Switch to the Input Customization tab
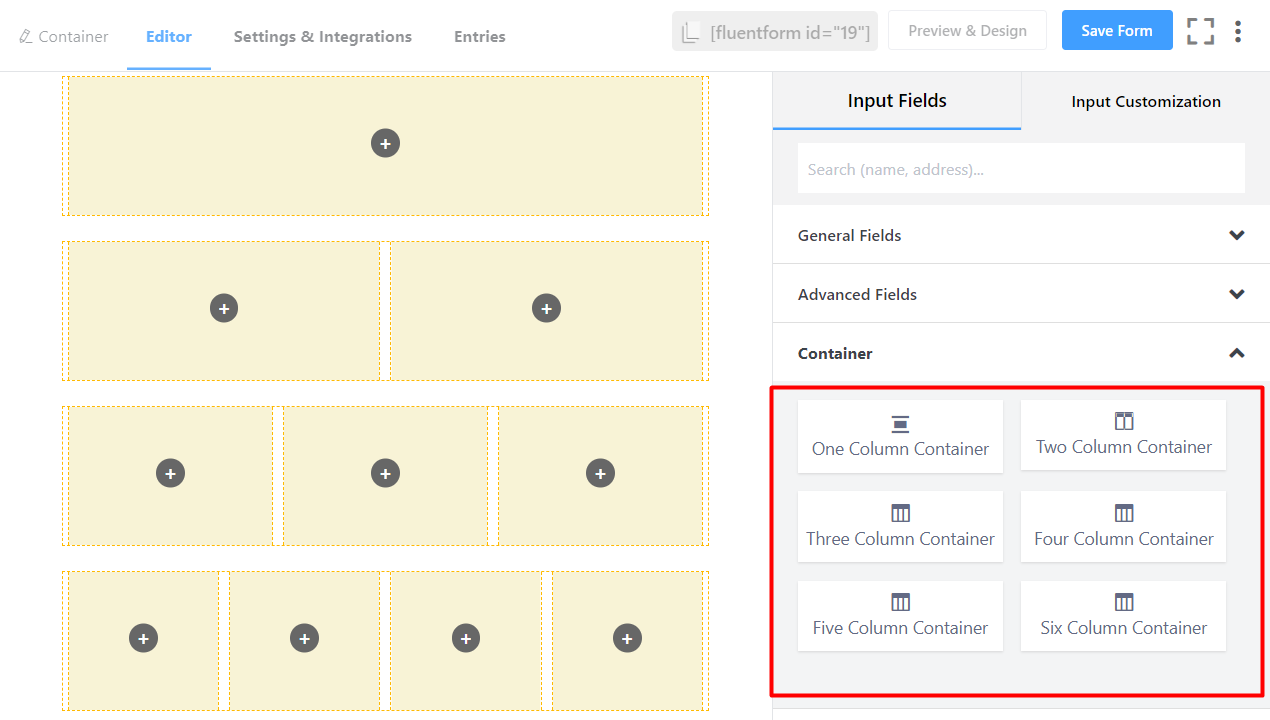This screenshot has width=1270, height=720. (x=1145, y=101)
